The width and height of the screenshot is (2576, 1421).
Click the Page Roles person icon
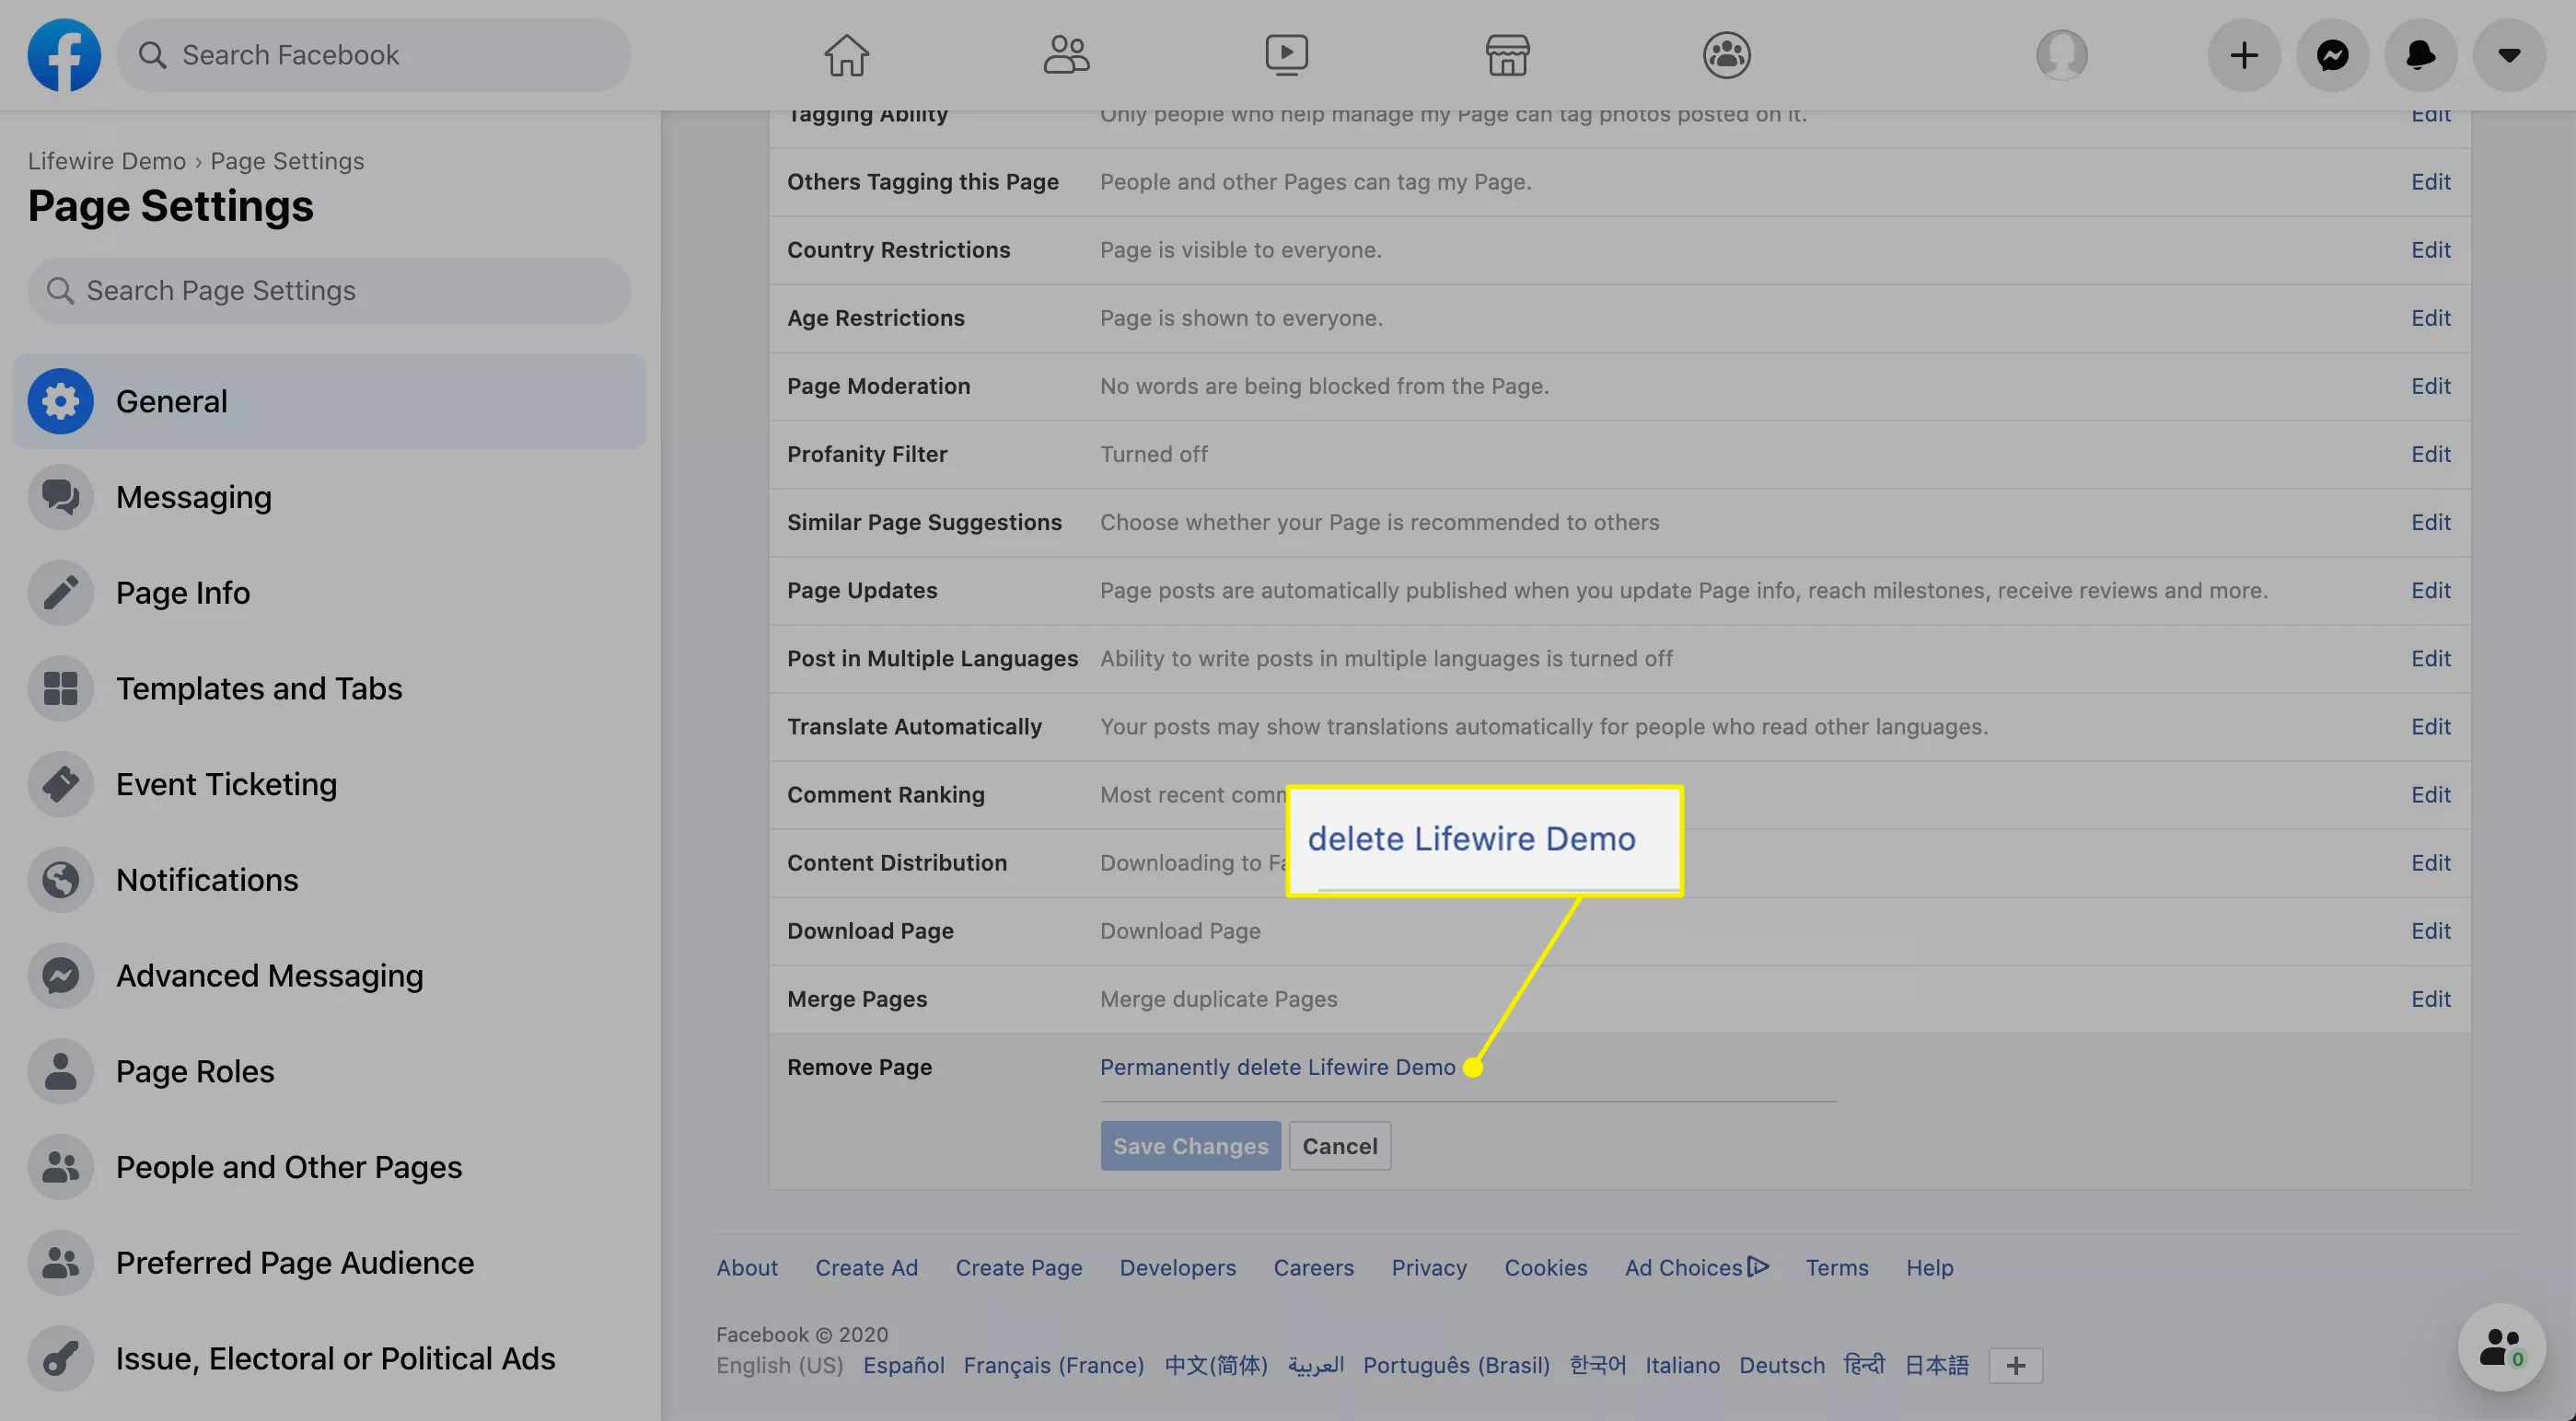coord(60,1071)
